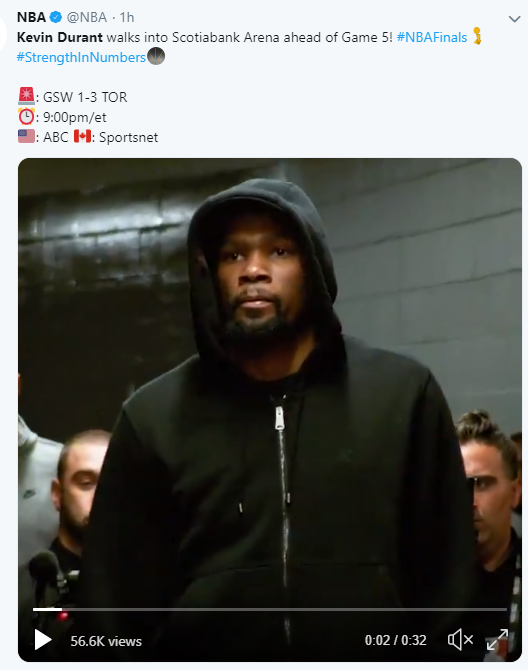This screenshot has width=528, height=670.
Task: Click the red siren emoji
Action: (x=26, y=96)
